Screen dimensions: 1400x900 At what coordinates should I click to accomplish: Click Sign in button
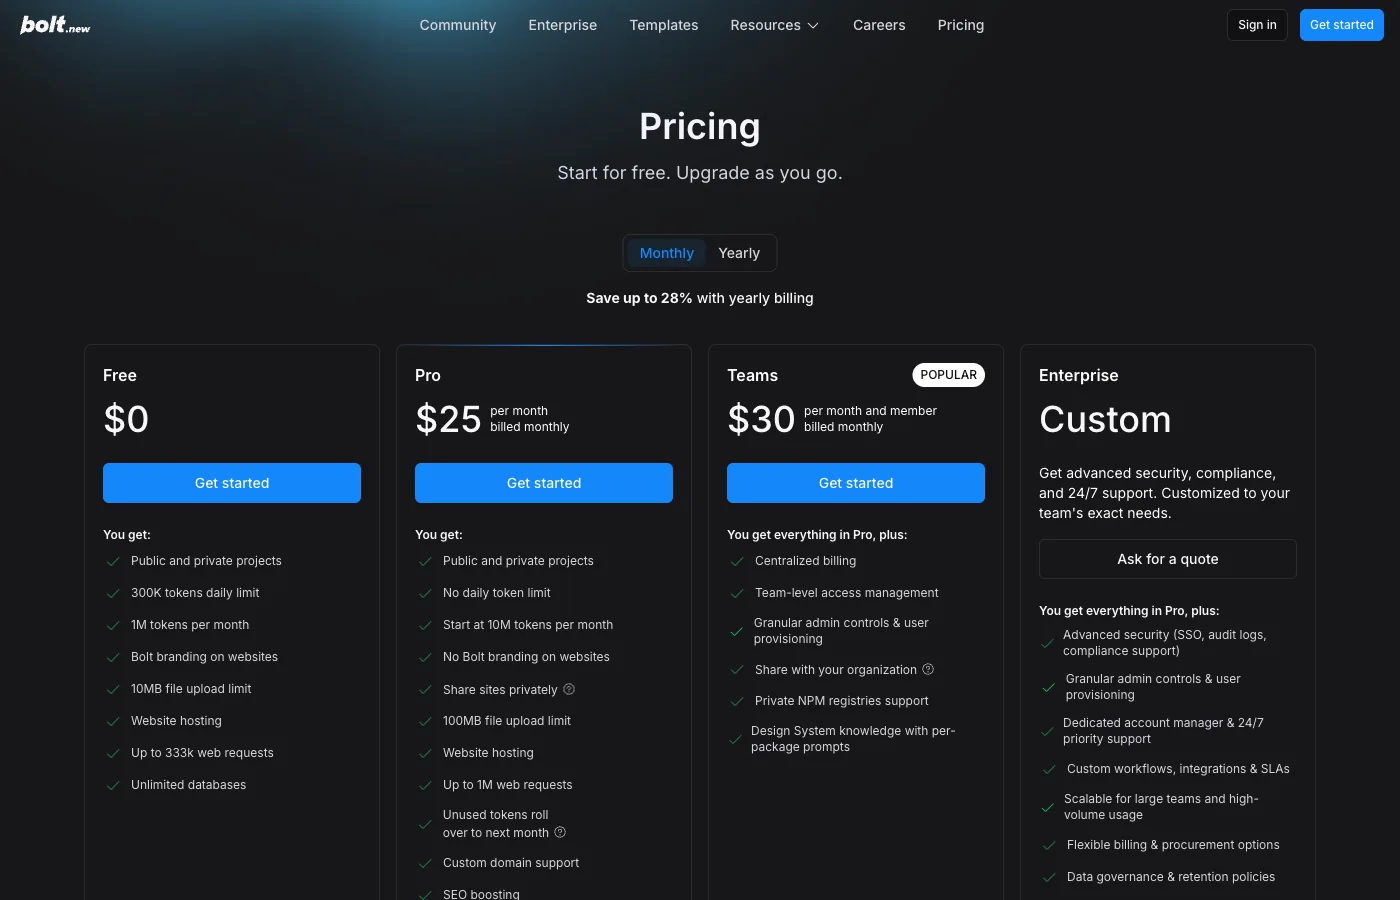pyautogui.click(x=1257, y=25)
